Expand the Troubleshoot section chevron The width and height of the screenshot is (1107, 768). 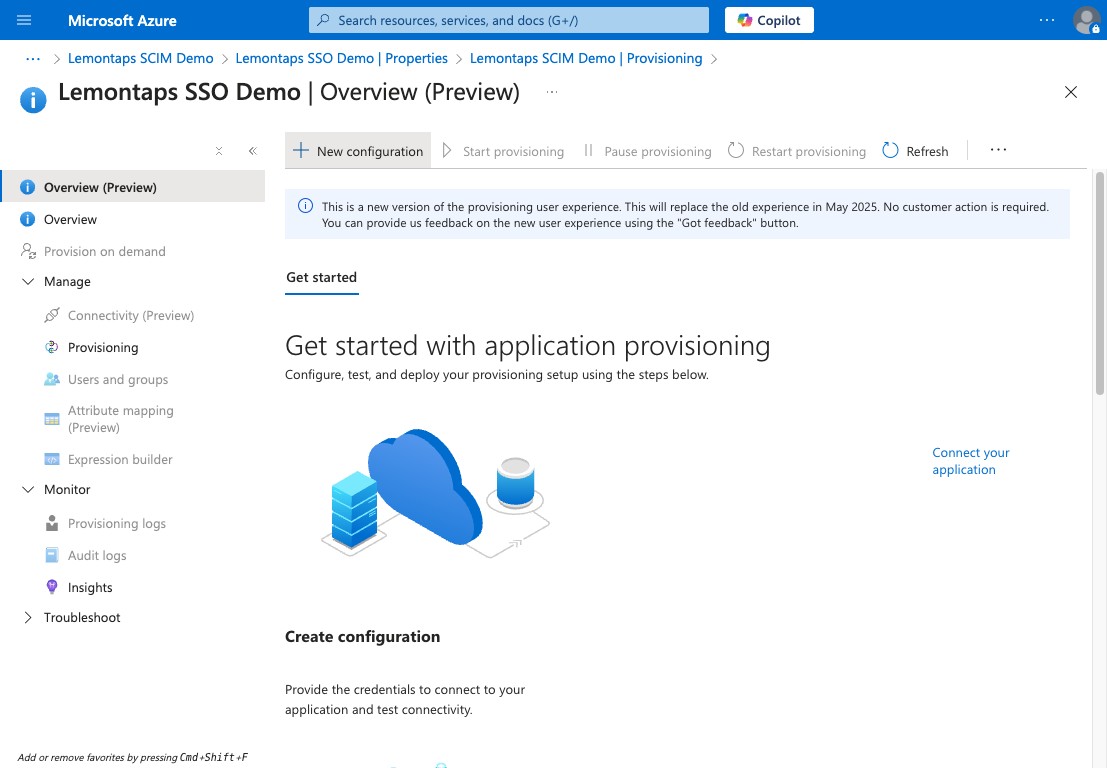click(x=28, y=618)
